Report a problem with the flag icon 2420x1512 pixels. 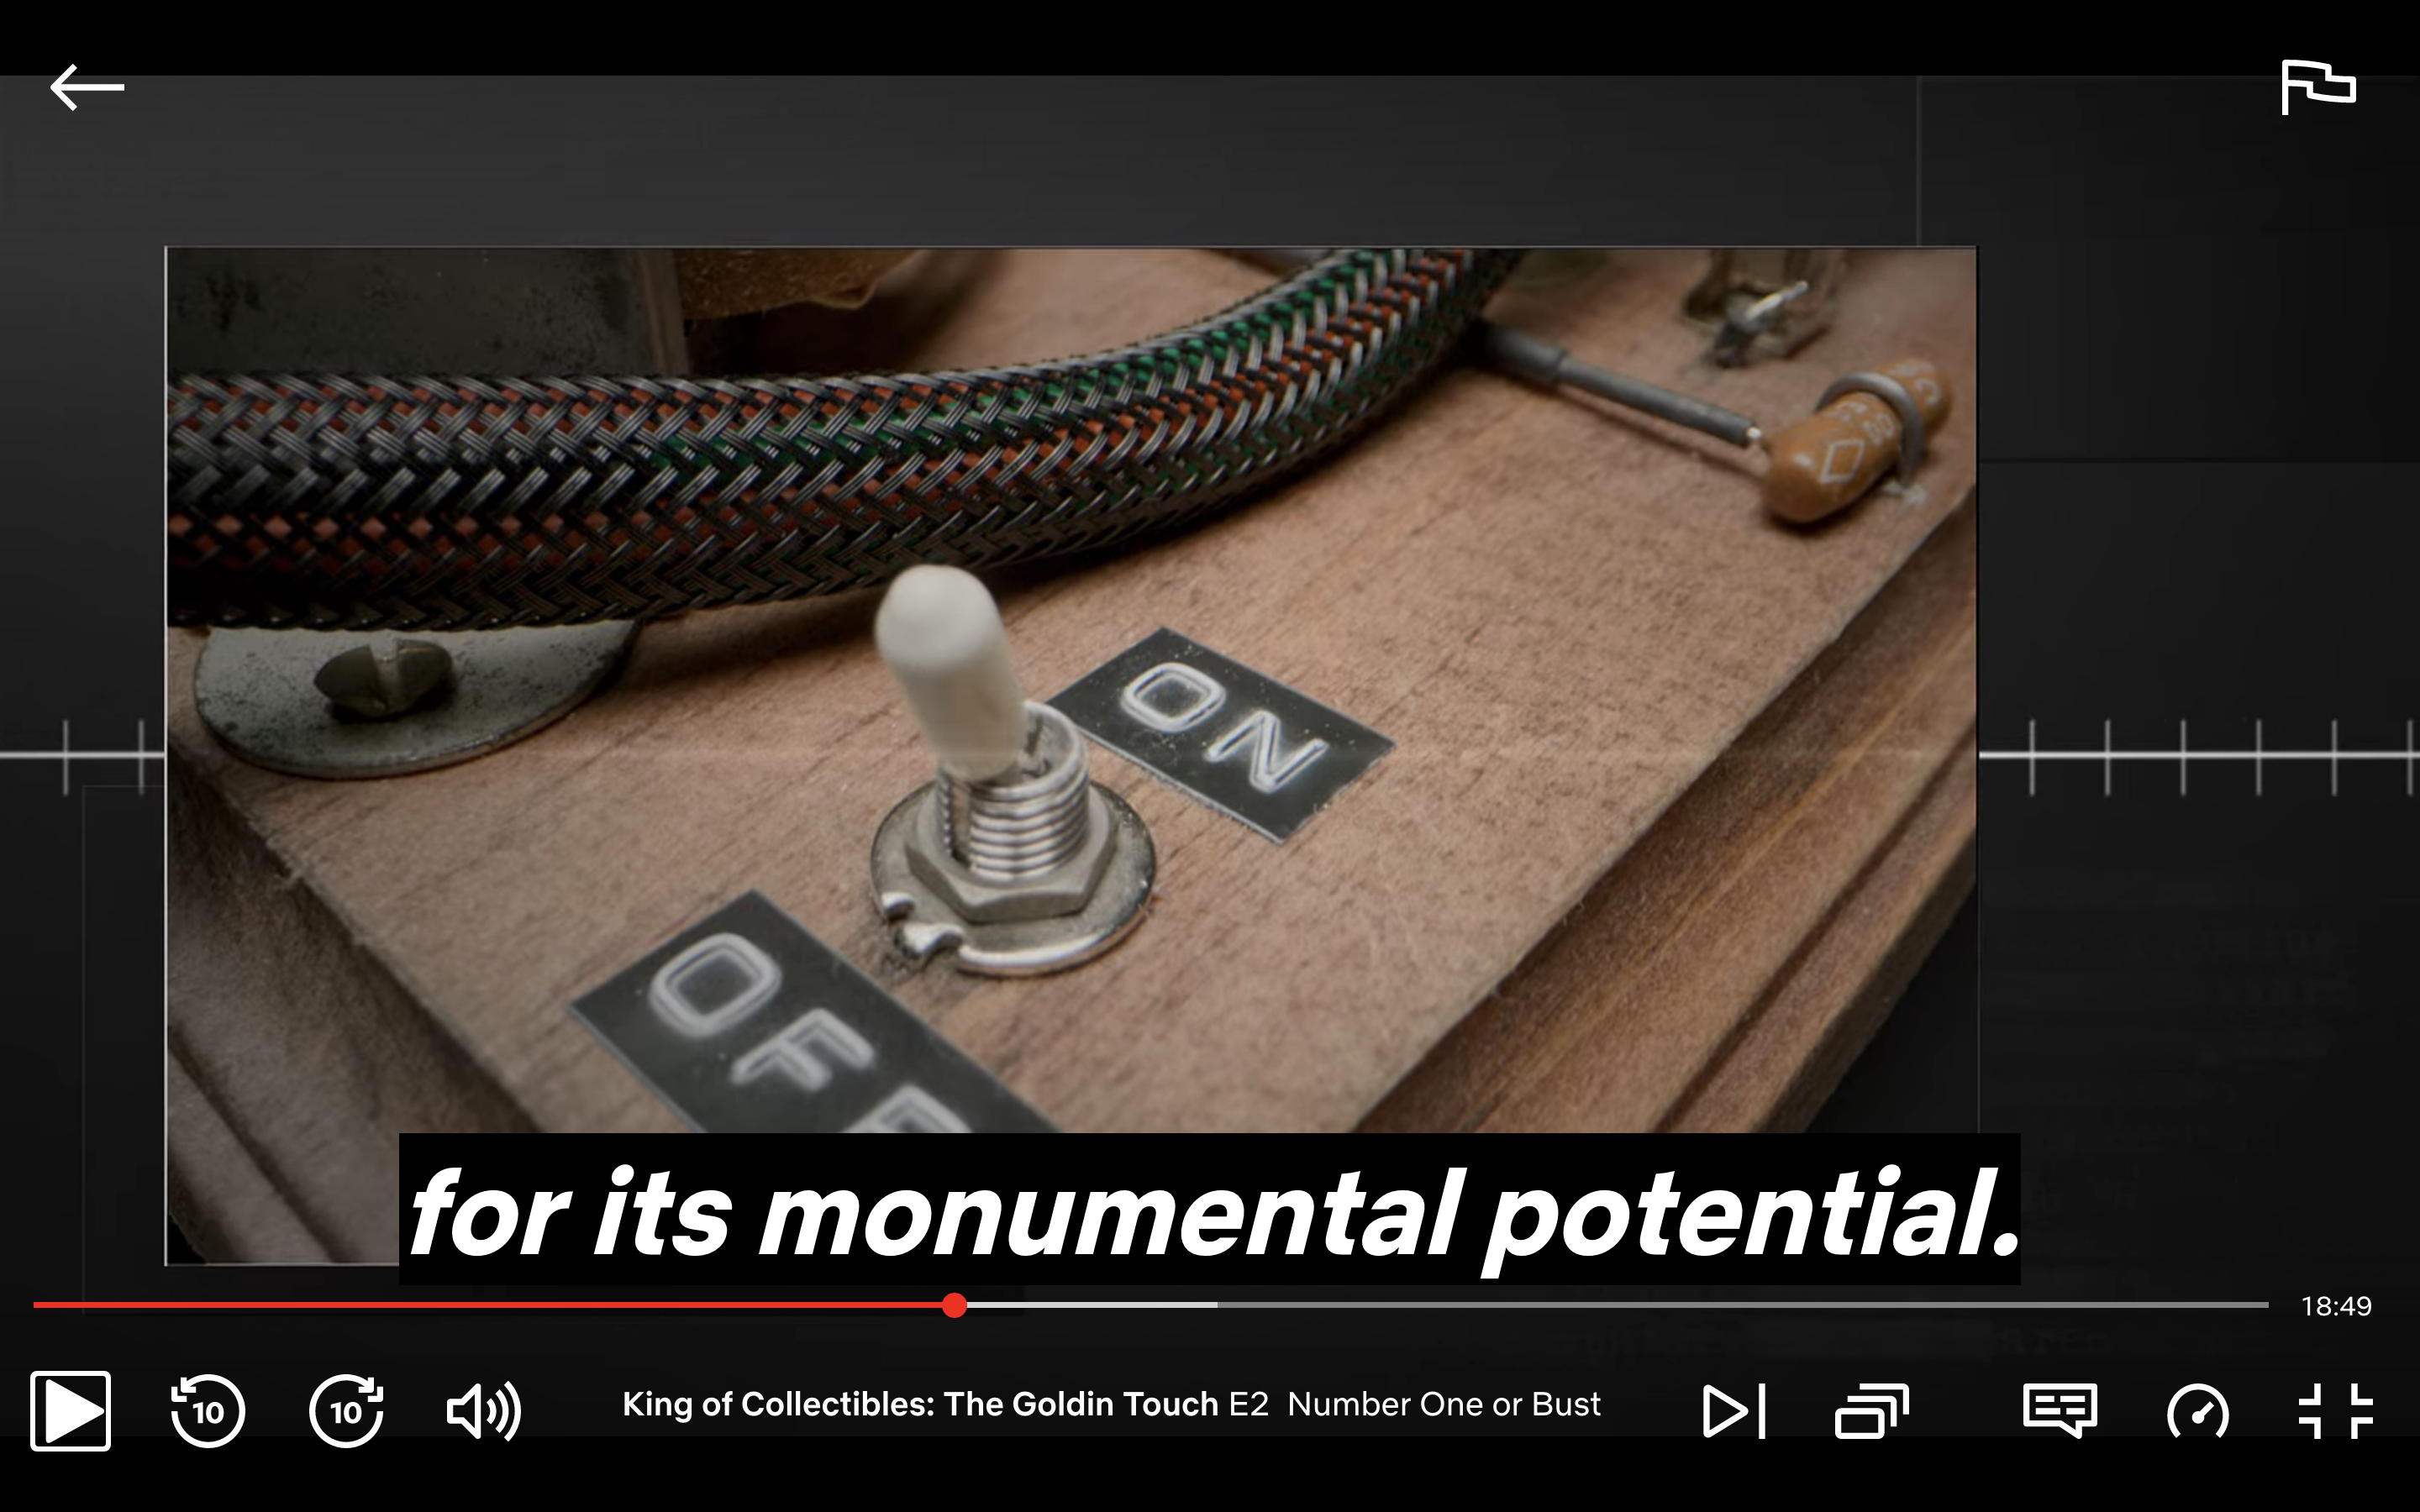click(2318, 87)
